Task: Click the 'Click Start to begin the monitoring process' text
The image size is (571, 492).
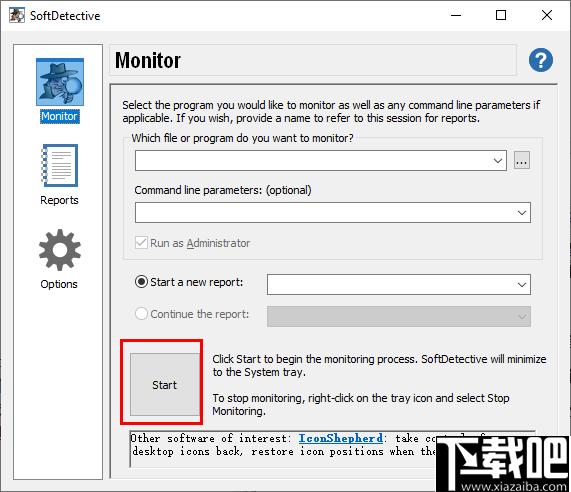Action: [x=379, y=366]
